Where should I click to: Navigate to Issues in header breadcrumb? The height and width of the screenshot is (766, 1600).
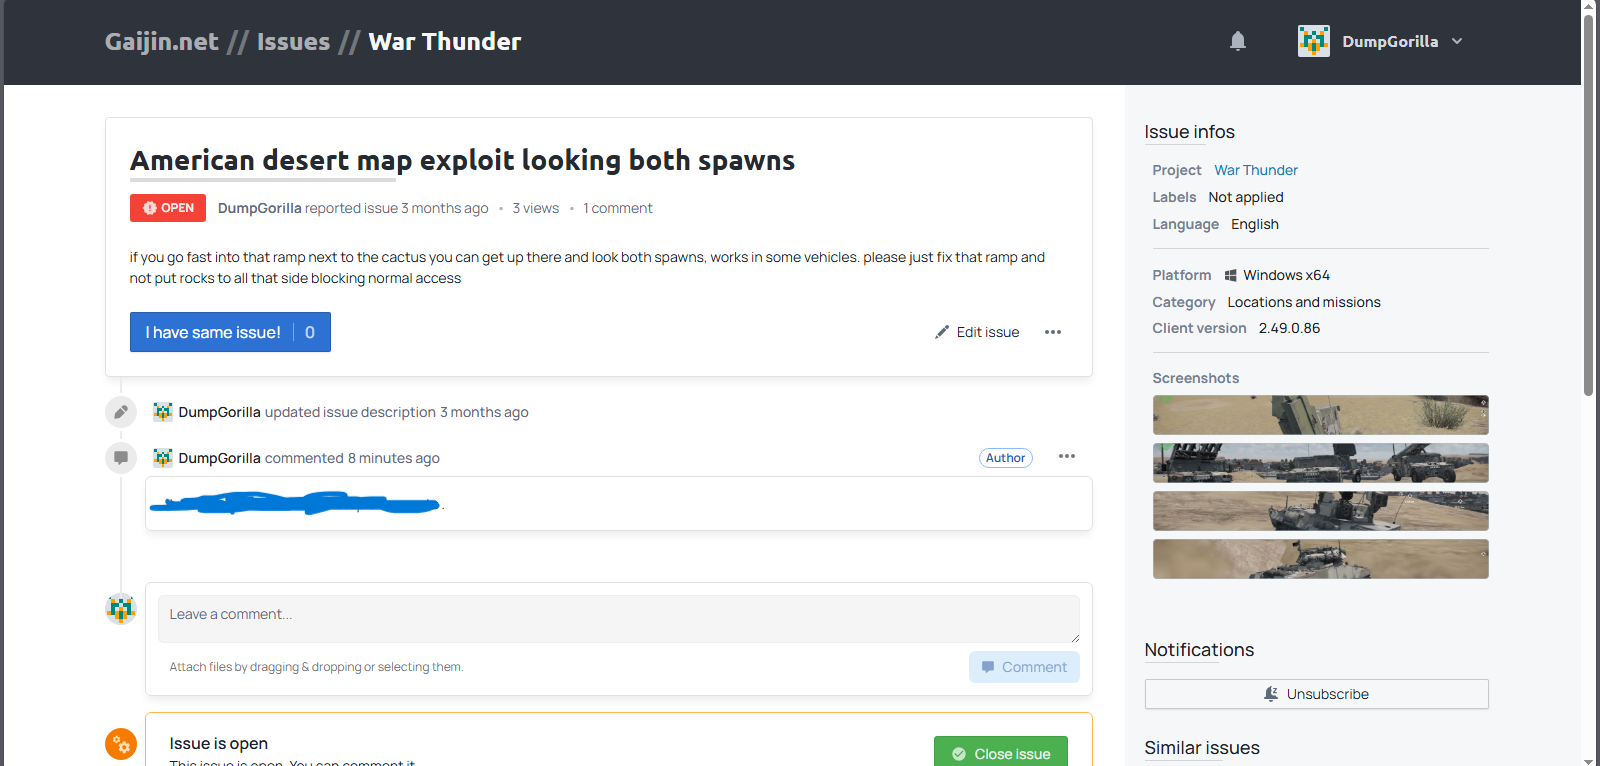pyautogui.click(x=293, y=42)
